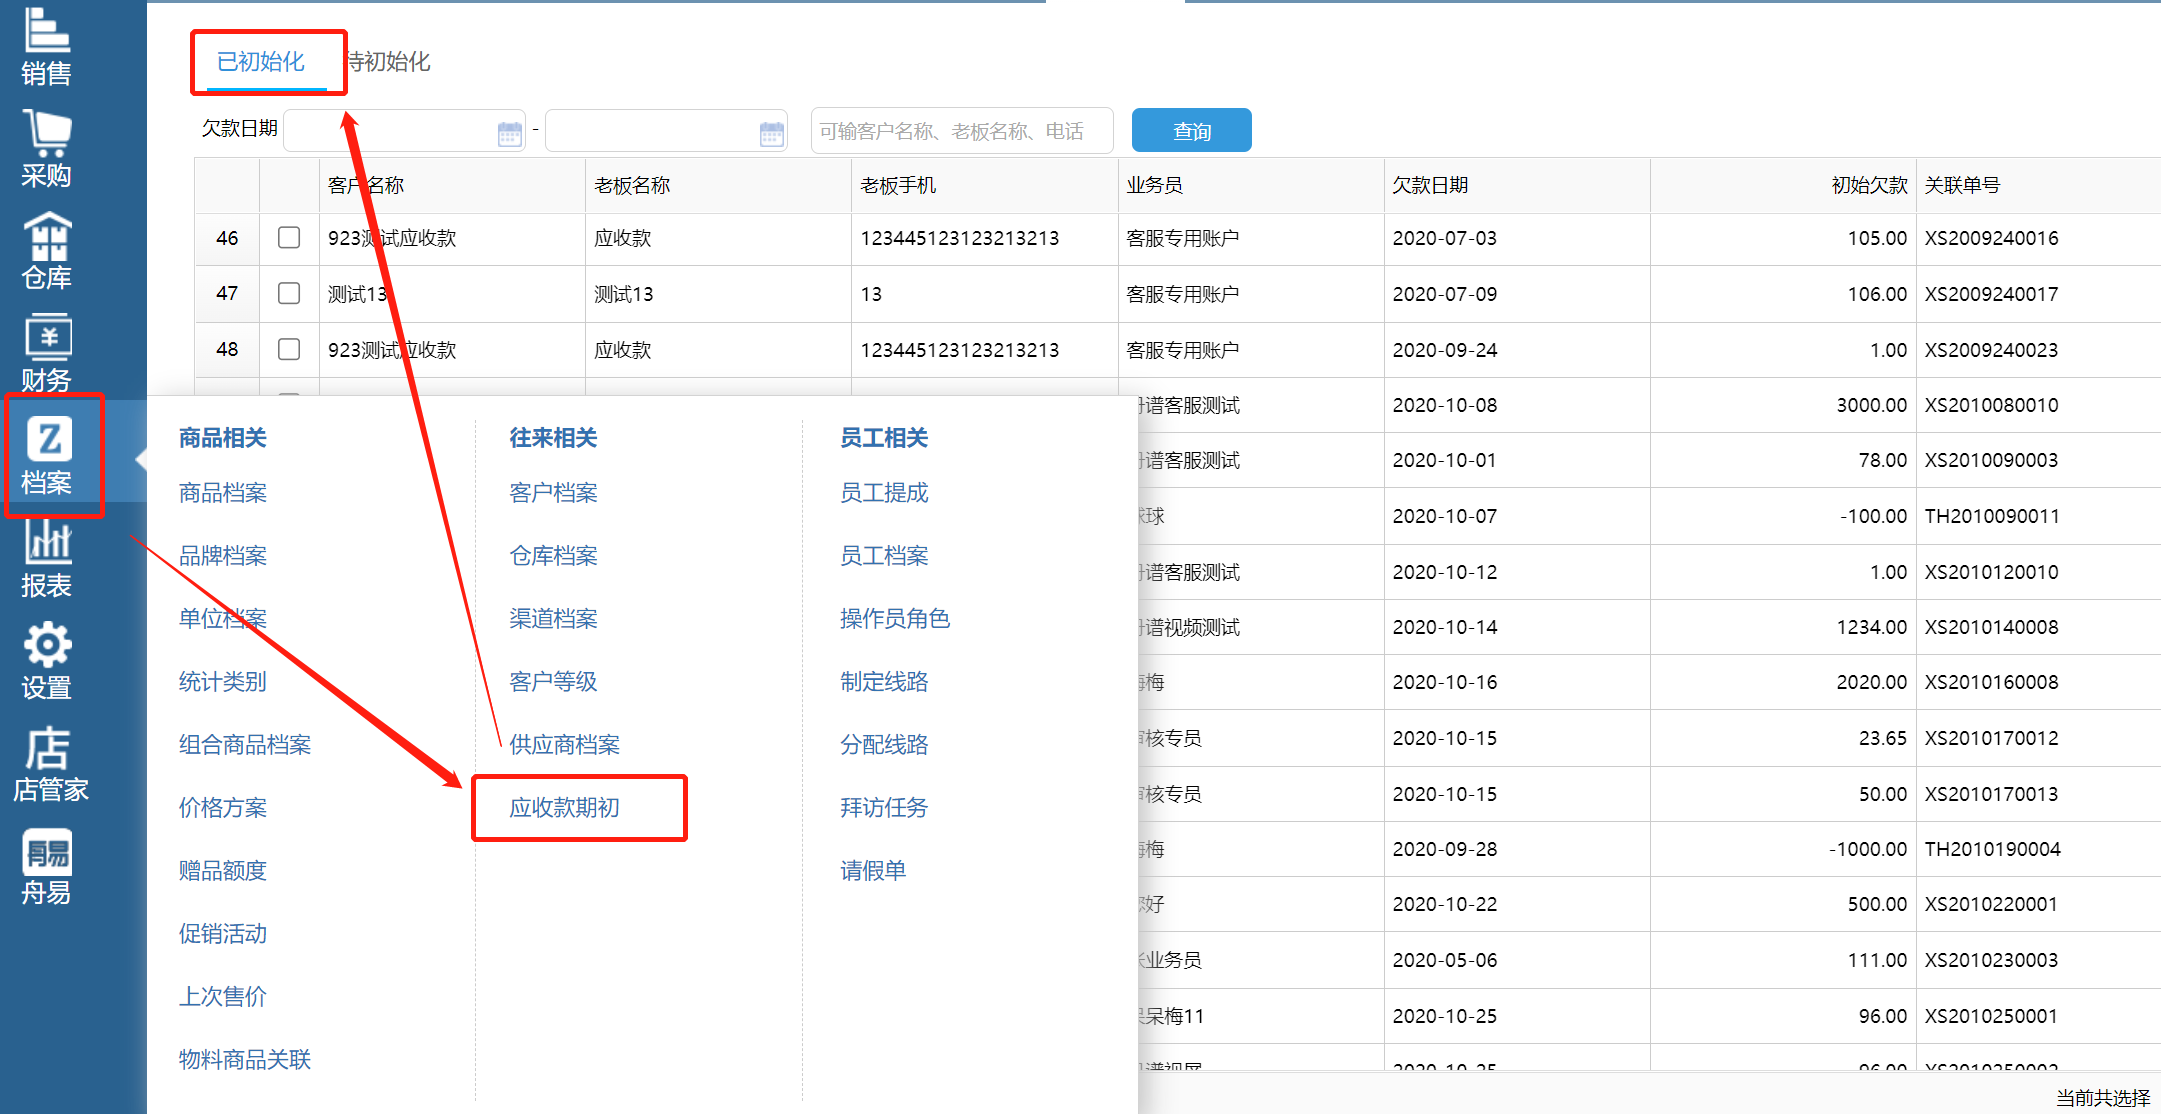2161x1114 pixels.
Task: Open 拜访任务 from the menu
Action: pos(884,808)
